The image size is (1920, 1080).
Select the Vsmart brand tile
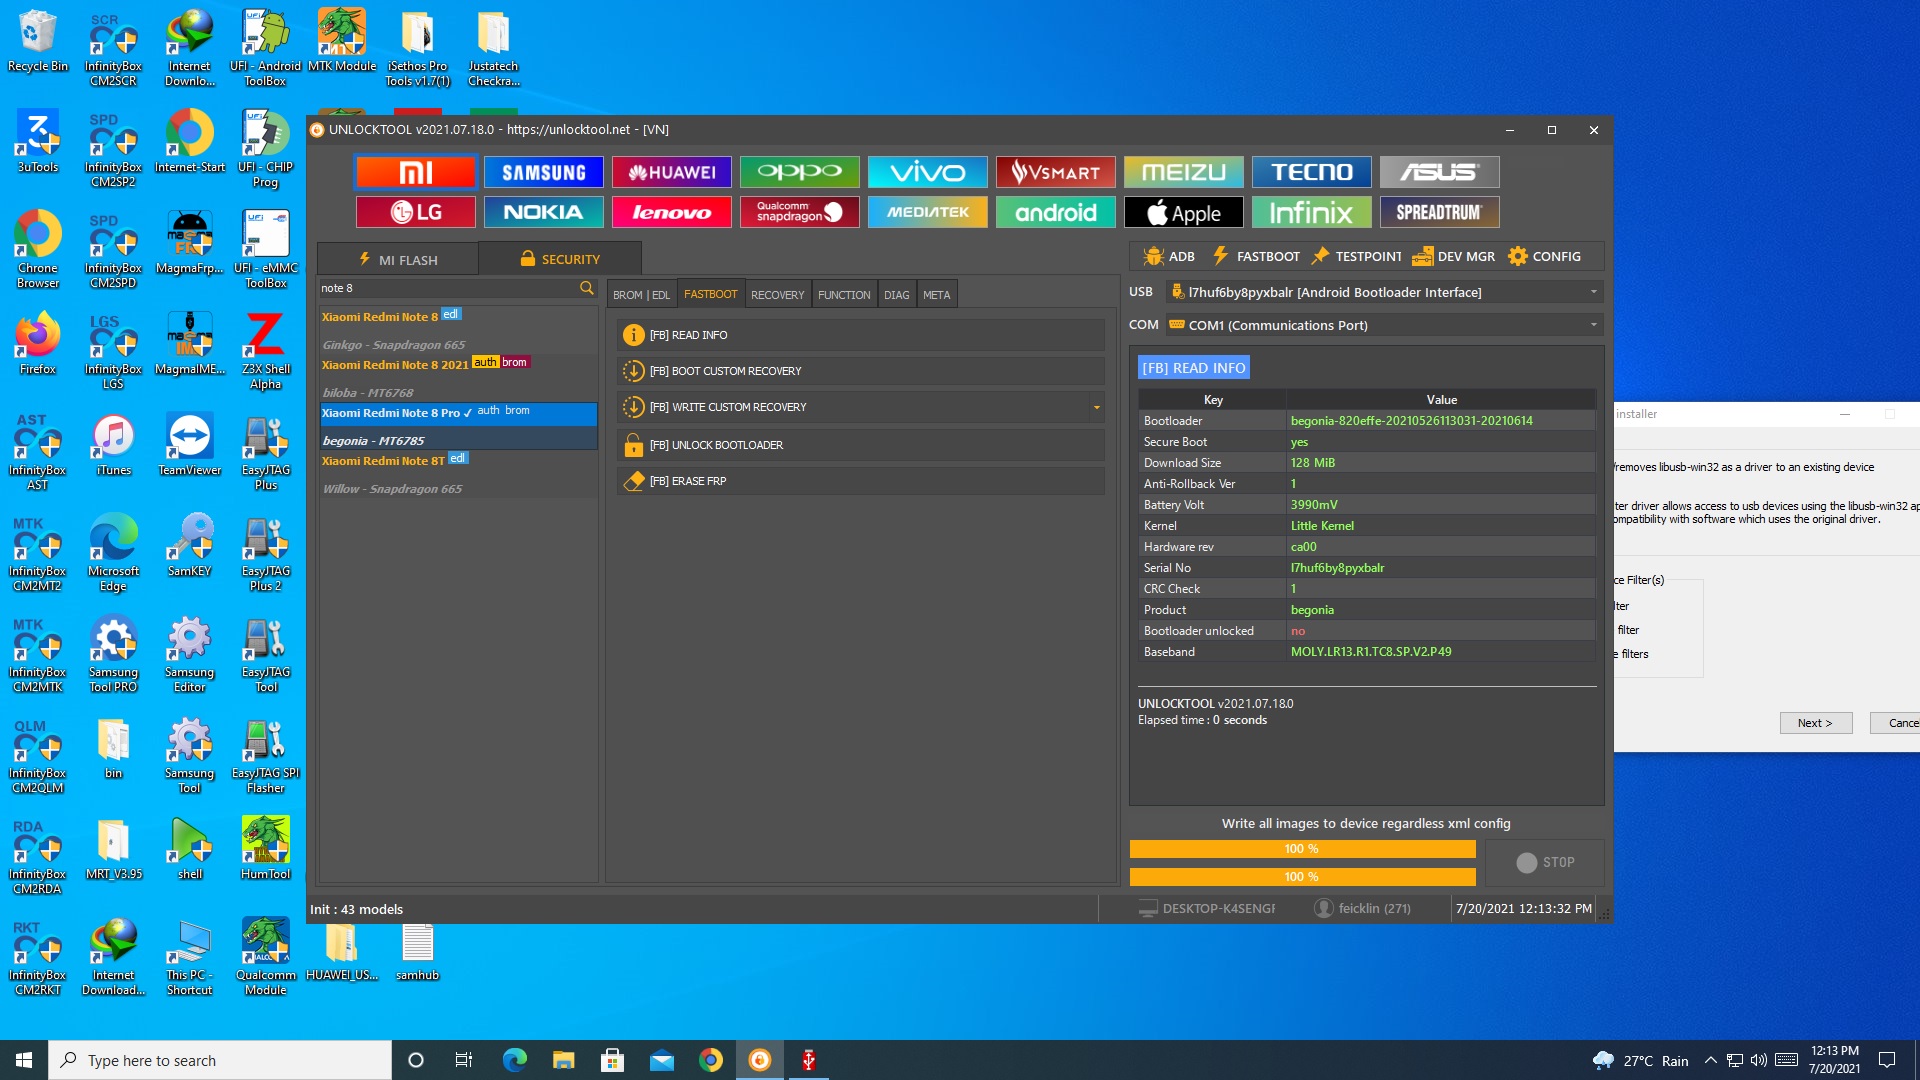(1055, 172)
